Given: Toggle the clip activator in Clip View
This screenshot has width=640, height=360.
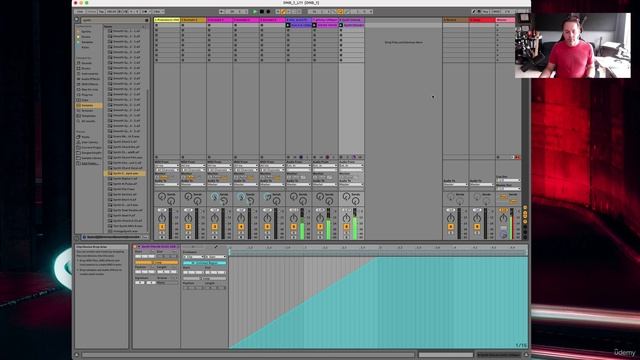Looking at the screenshot, I should click(x=135, y=247).
